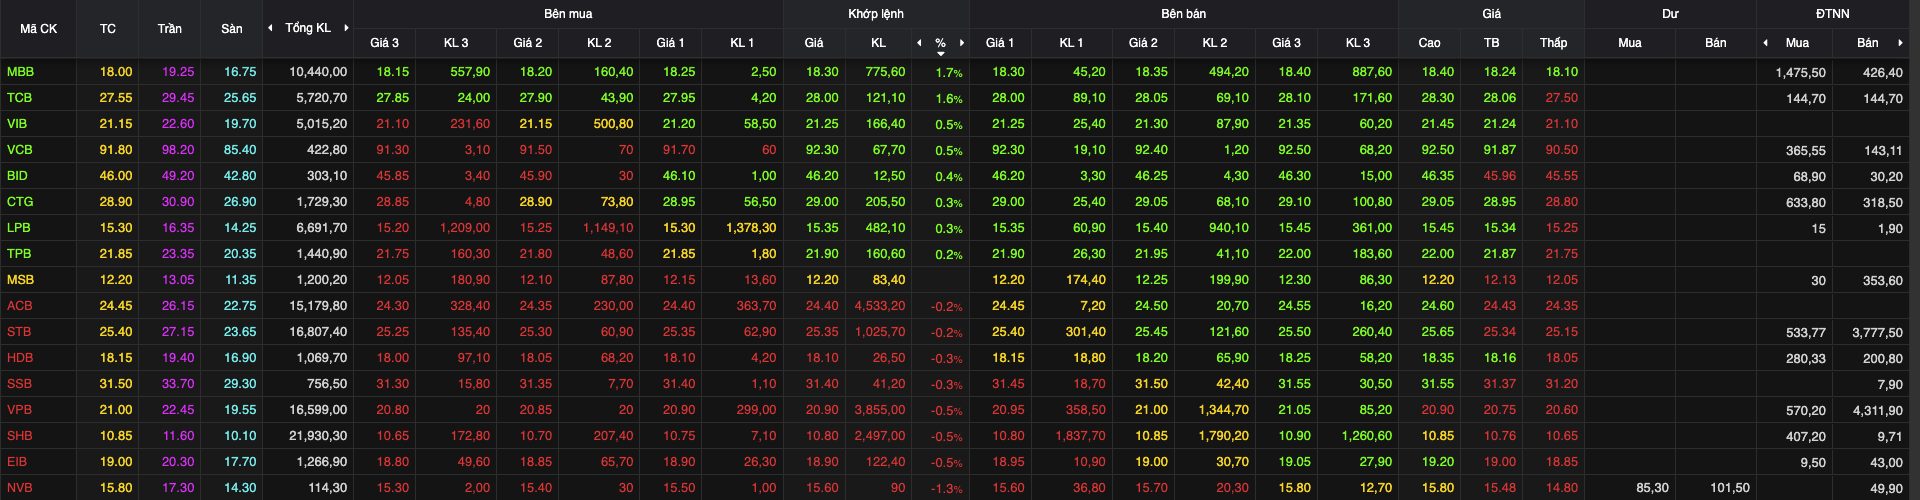The width and height of the screenshot is (1920, 500).
Task: Open the NVB stock ticker
Action: (x=20, y=488)
